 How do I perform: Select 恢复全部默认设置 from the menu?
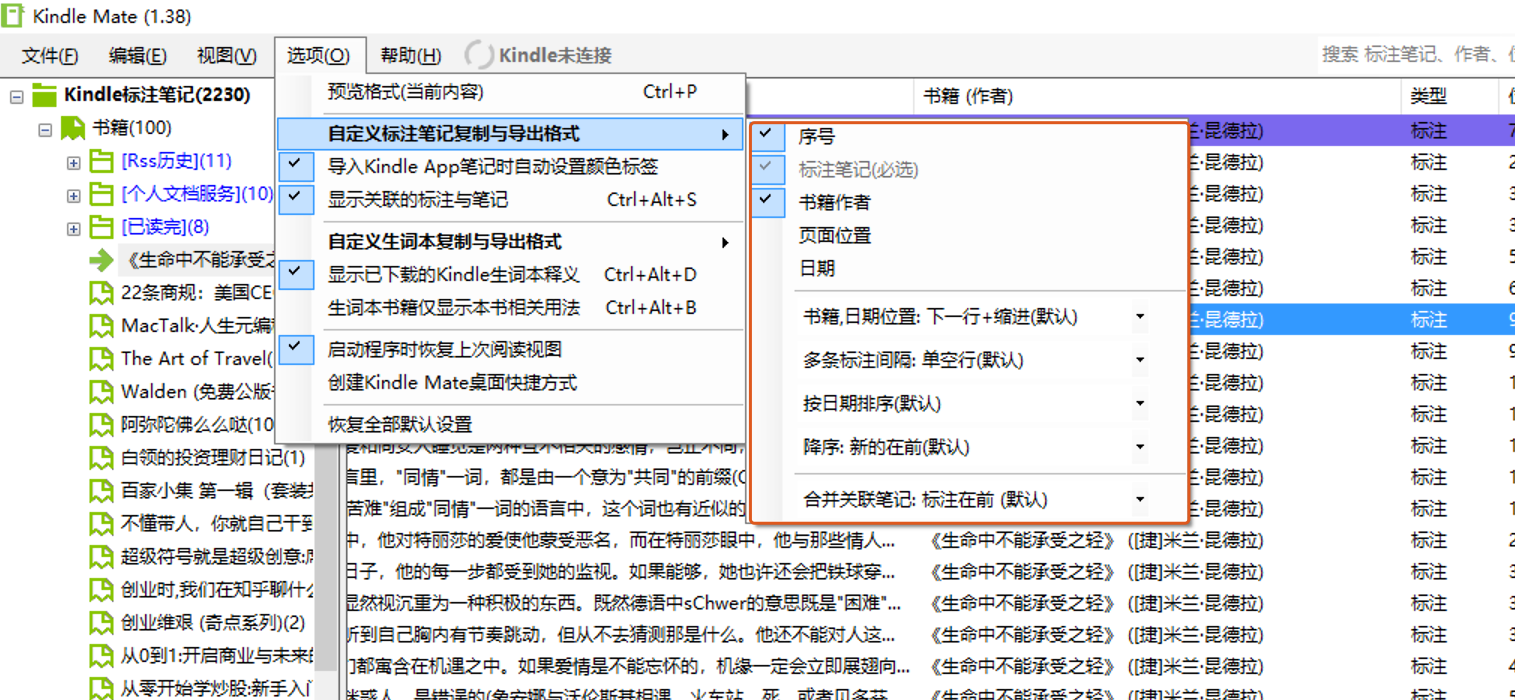[400, 425]
